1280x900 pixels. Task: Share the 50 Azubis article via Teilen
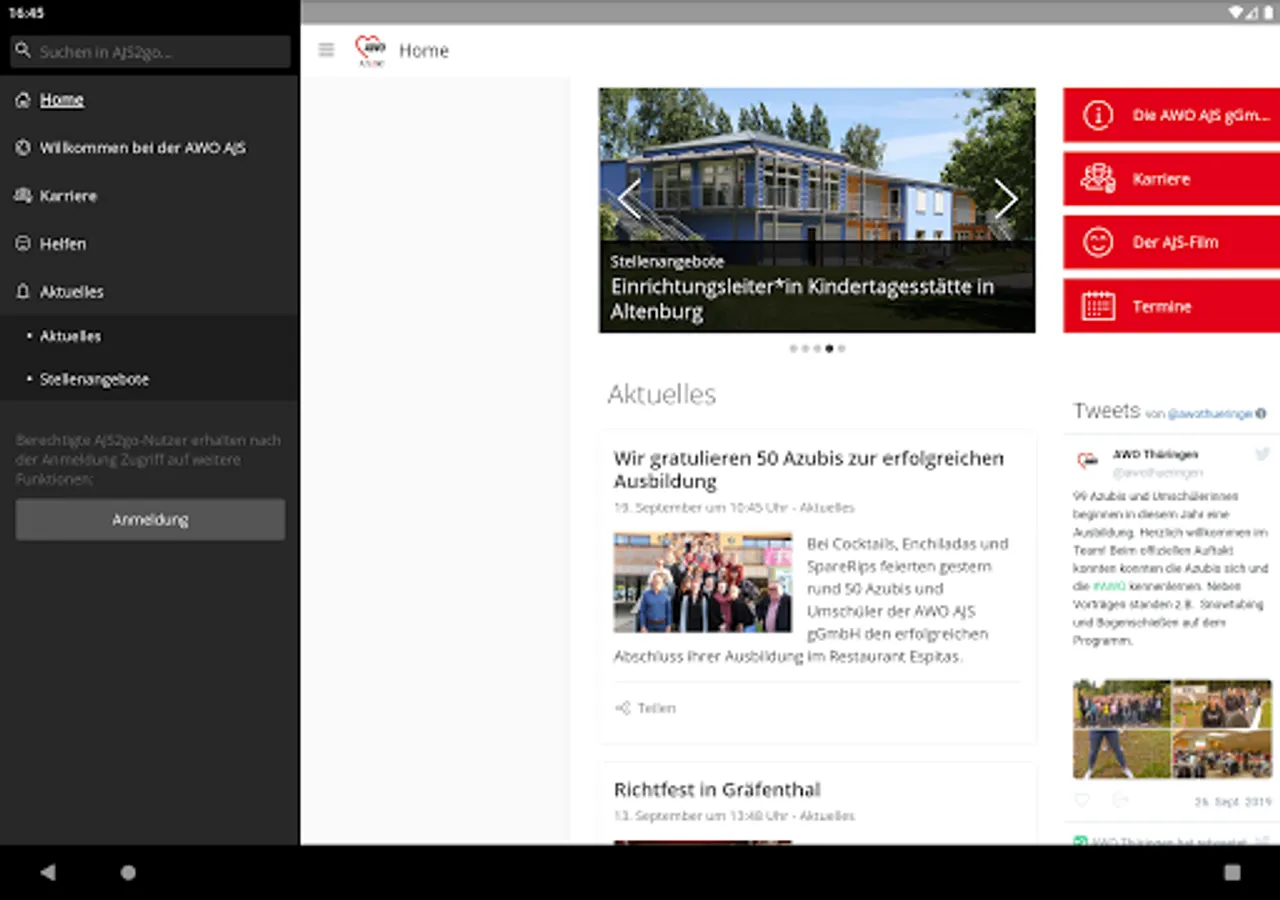[657, 708]
